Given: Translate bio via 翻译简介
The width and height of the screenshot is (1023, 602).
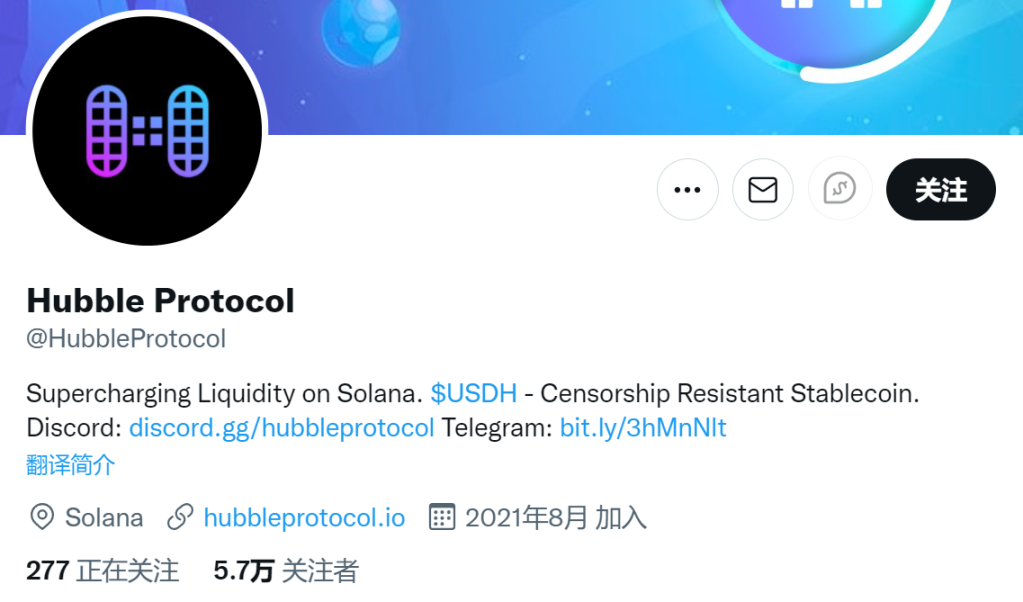Looking at the screenshot, I should 70,465.
